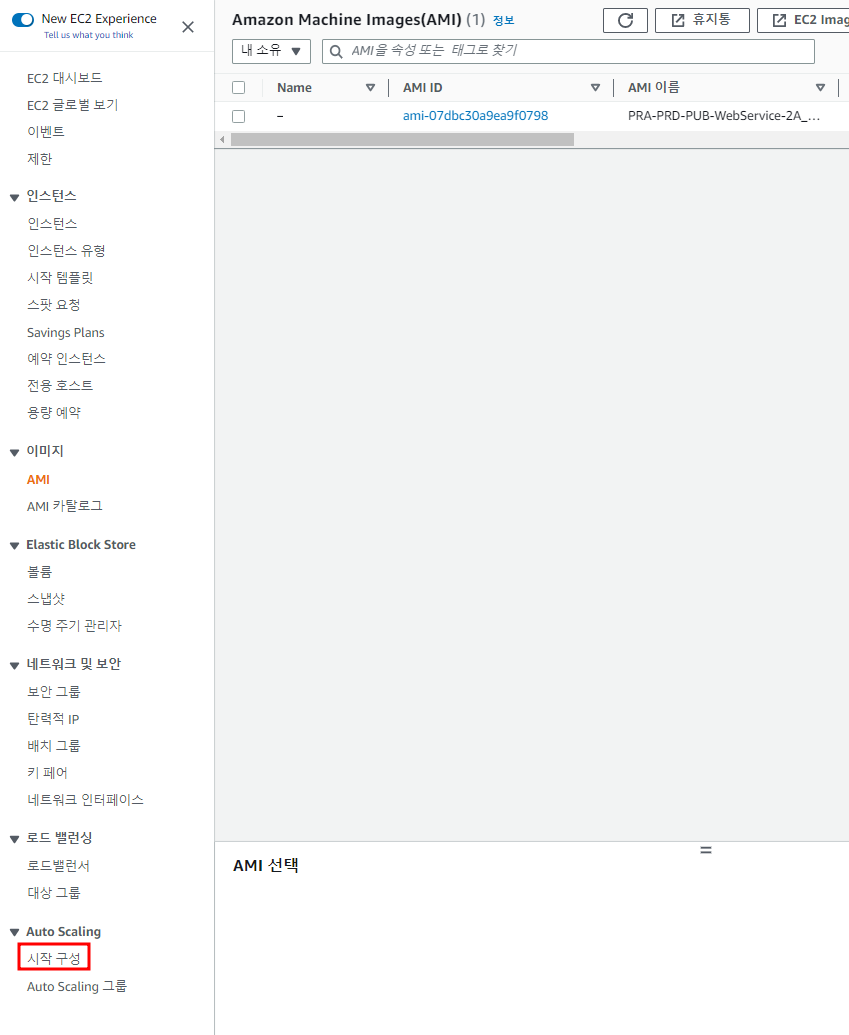Open 용량 예약

click(53, 412)
